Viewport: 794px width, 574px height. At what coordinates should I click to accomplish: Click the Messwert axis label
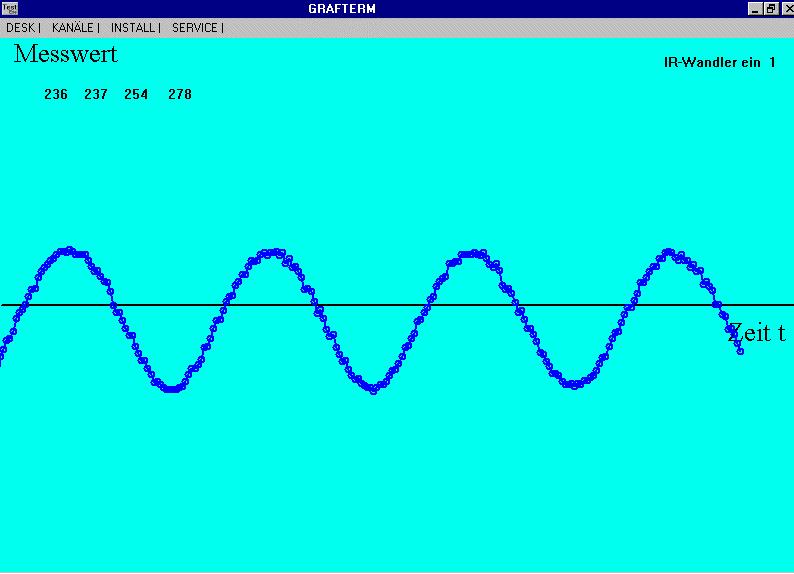[65, 54]
